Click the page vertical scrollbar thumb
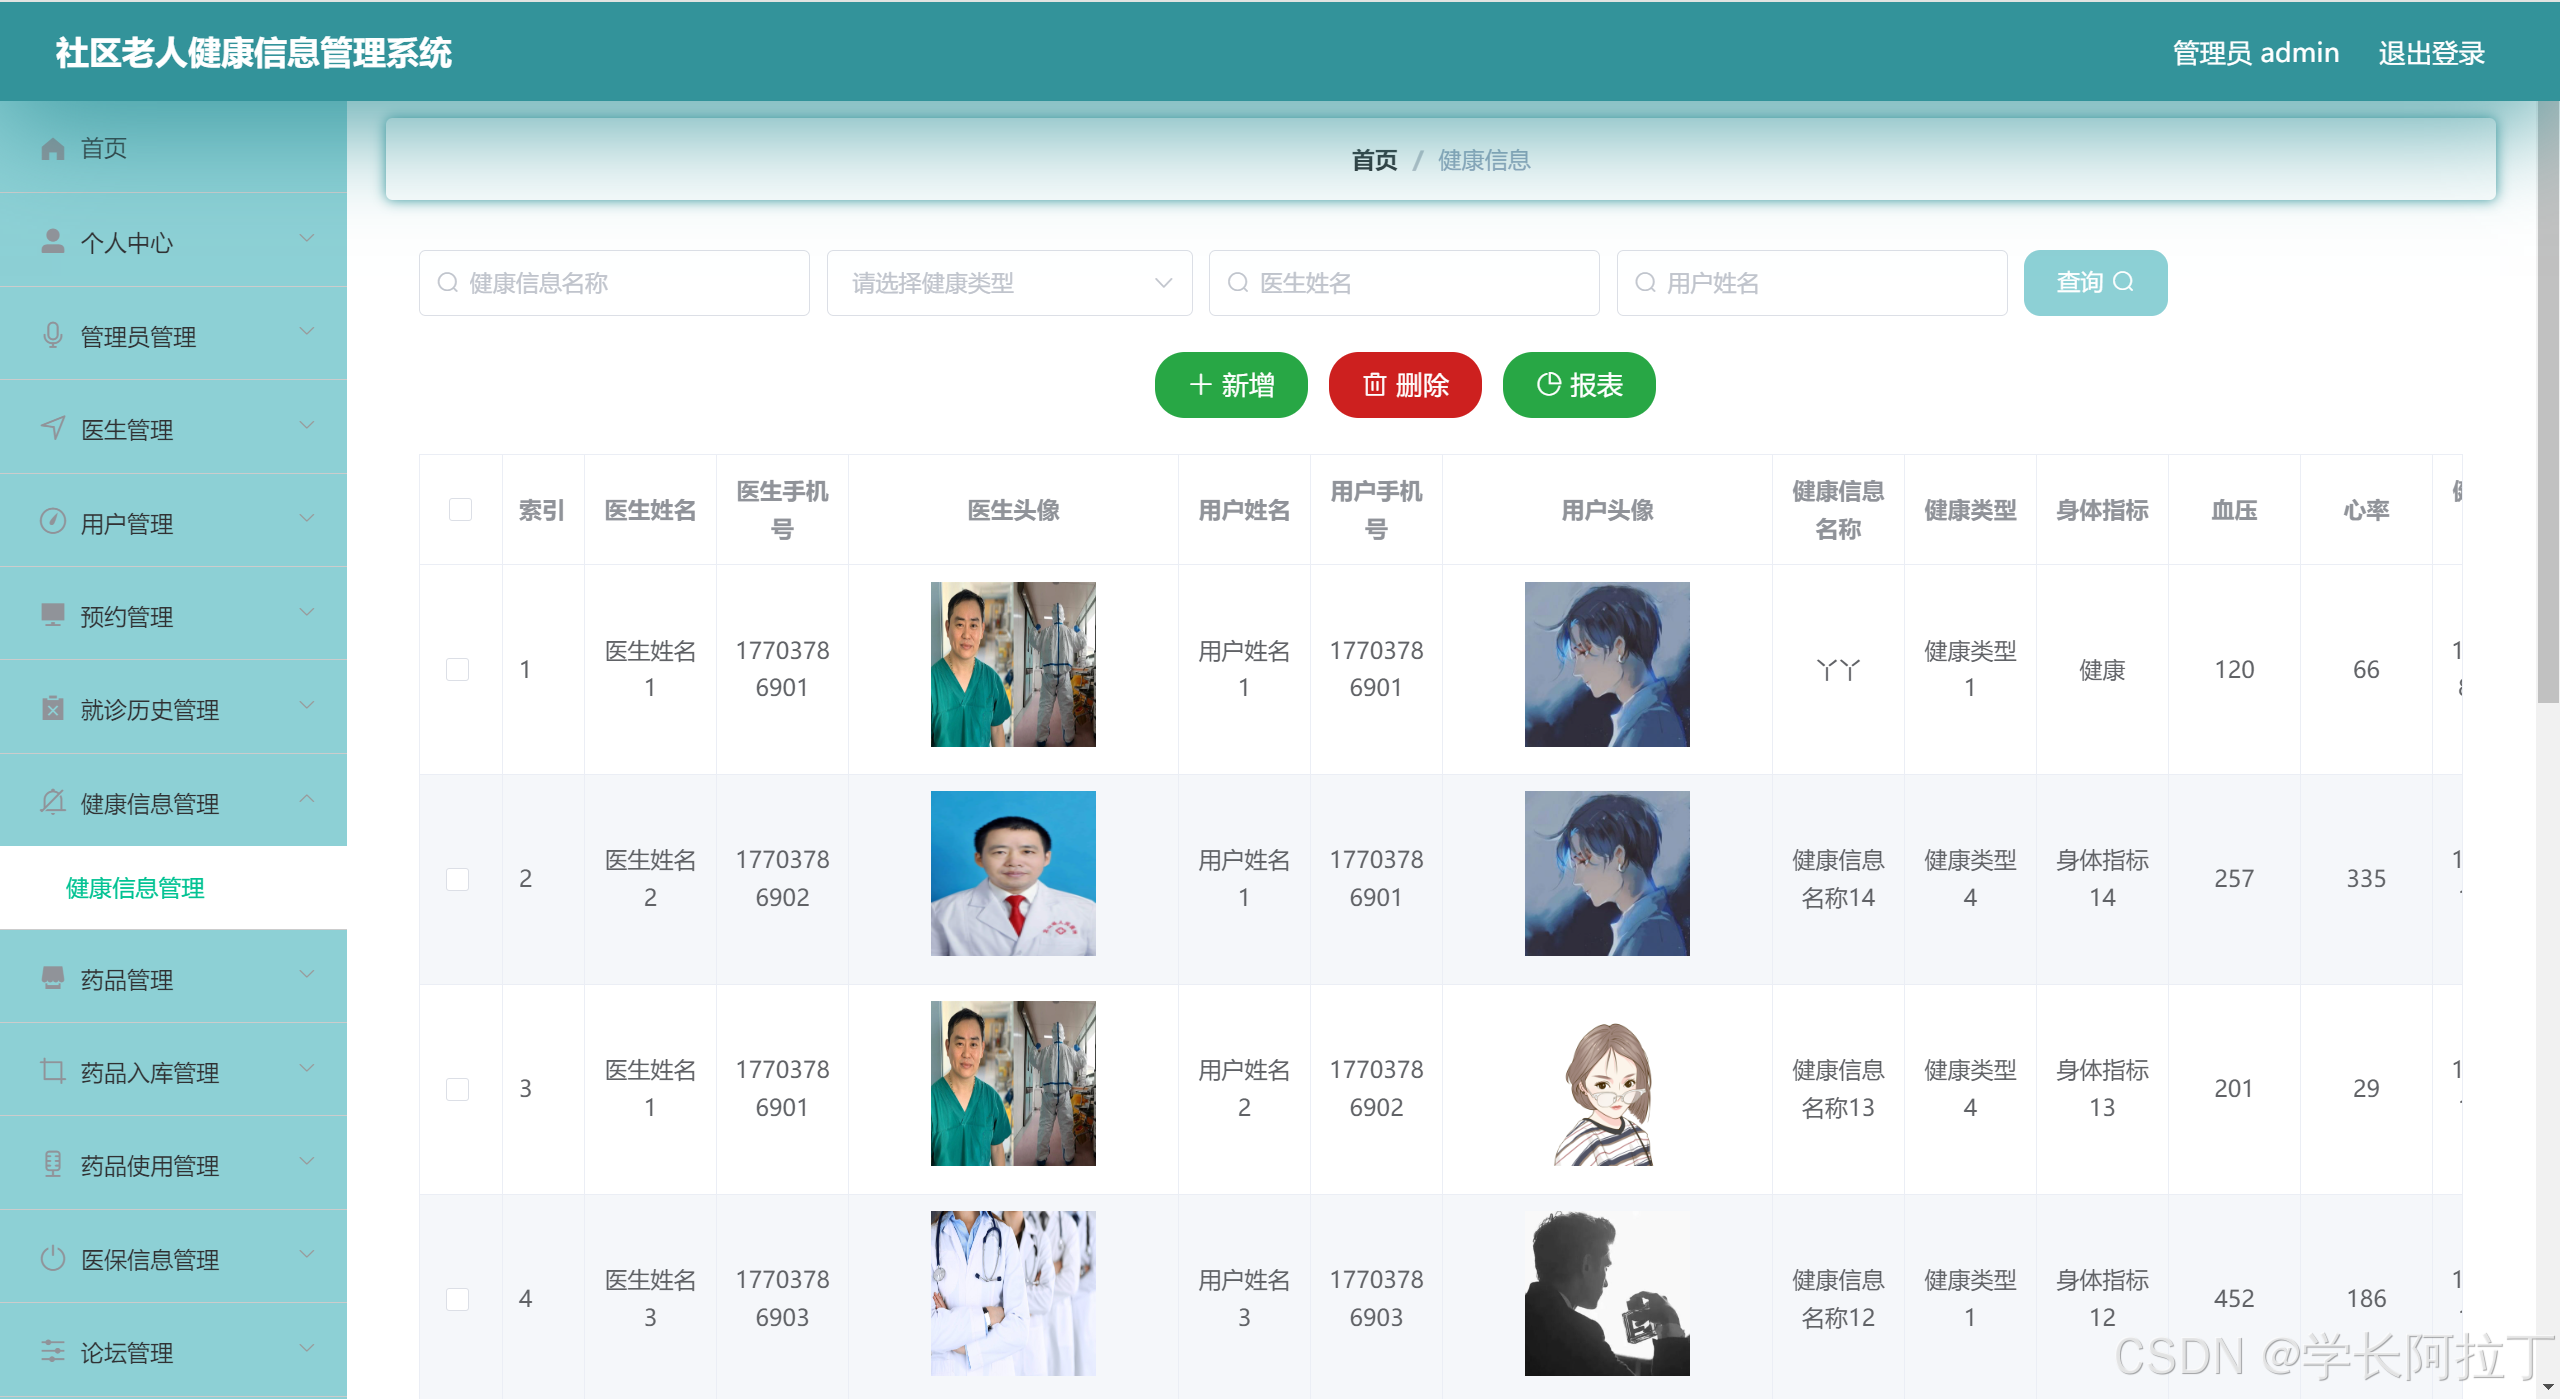 tap(2548, 400)
